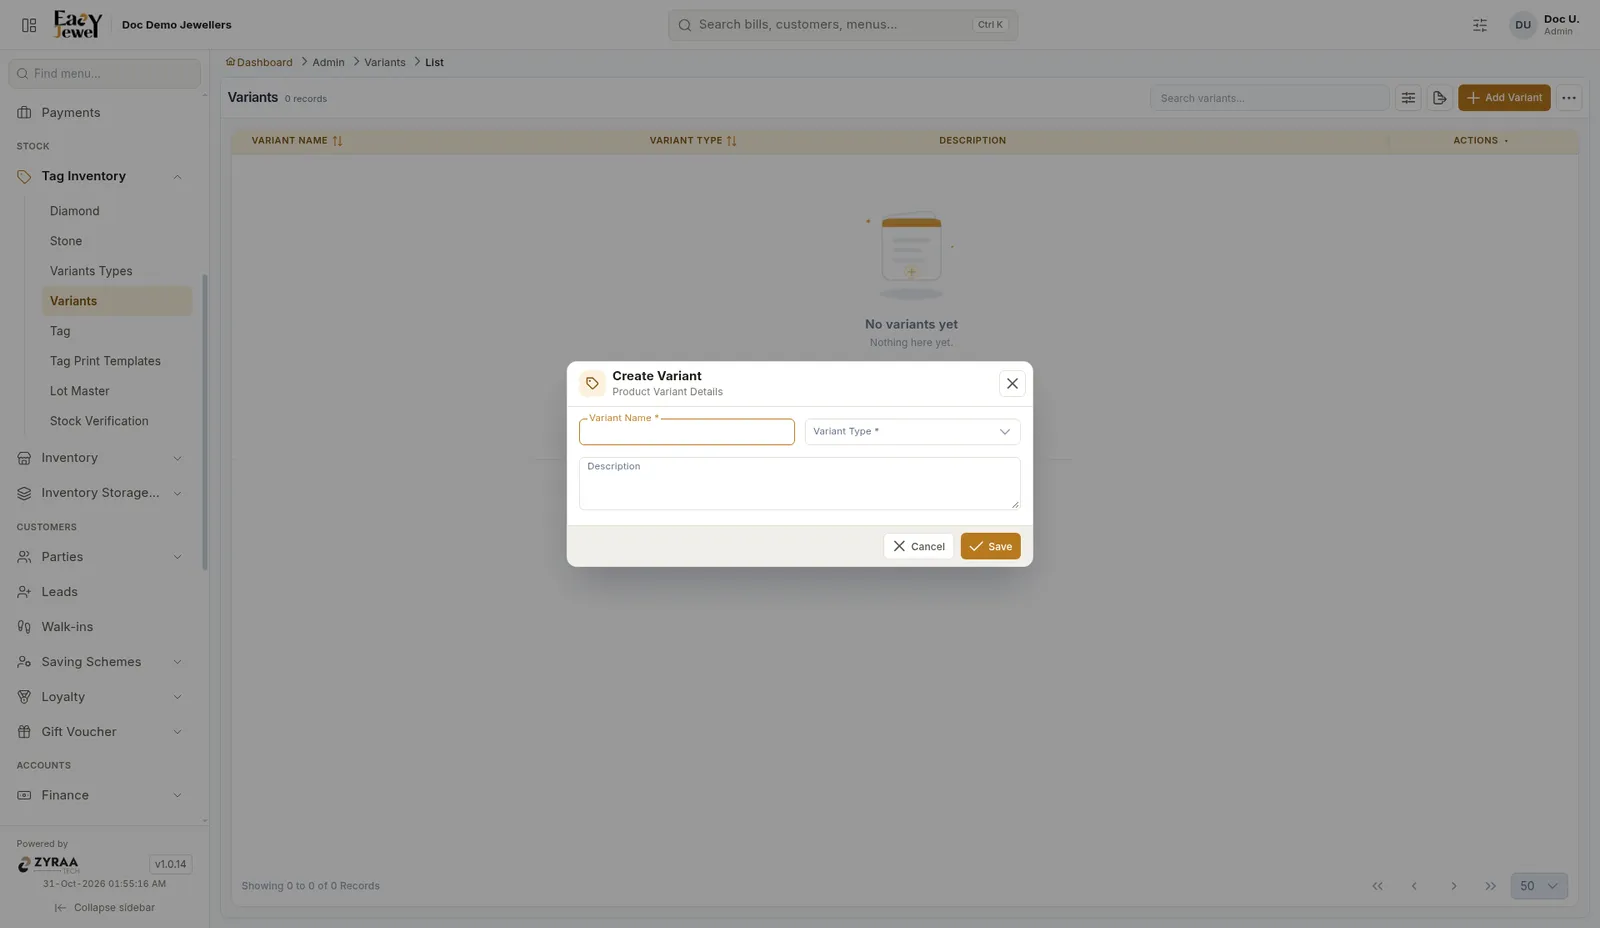Viewport: 1600px width, 928px height.
Task: Sort by Variant Name column arrows
Action: pos(337,141)
